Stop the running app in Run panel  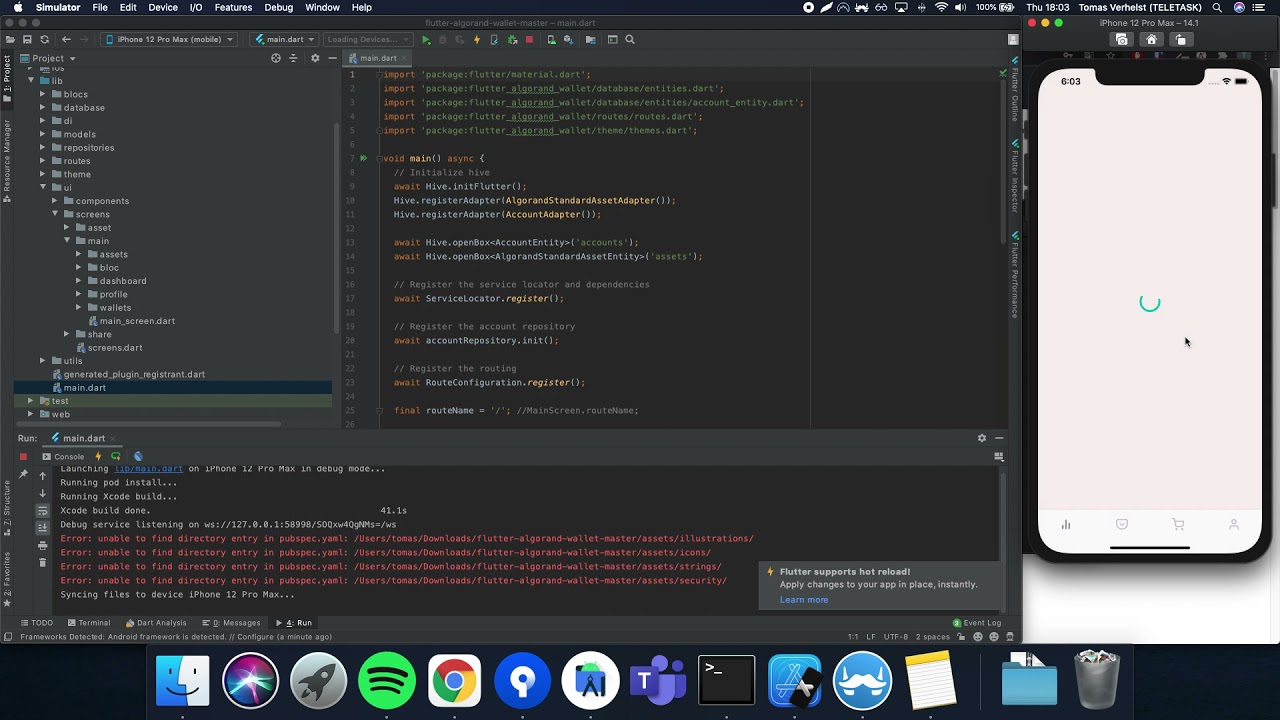(23, 456)
